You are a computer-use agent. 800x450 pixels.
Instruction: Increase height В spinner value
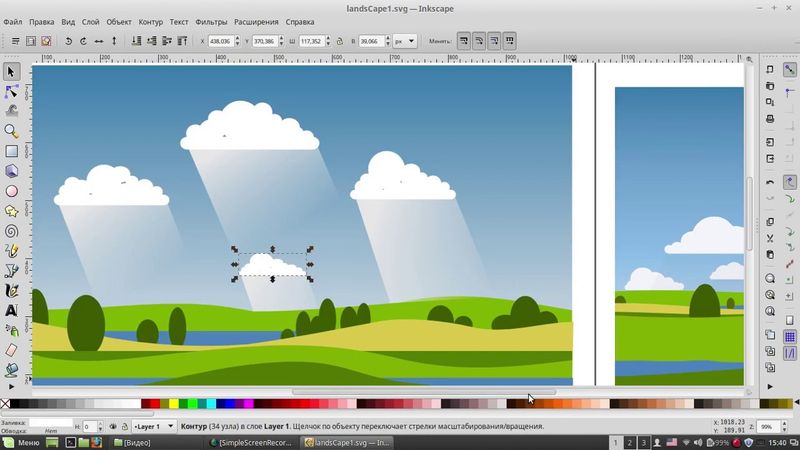click(388, 38)
